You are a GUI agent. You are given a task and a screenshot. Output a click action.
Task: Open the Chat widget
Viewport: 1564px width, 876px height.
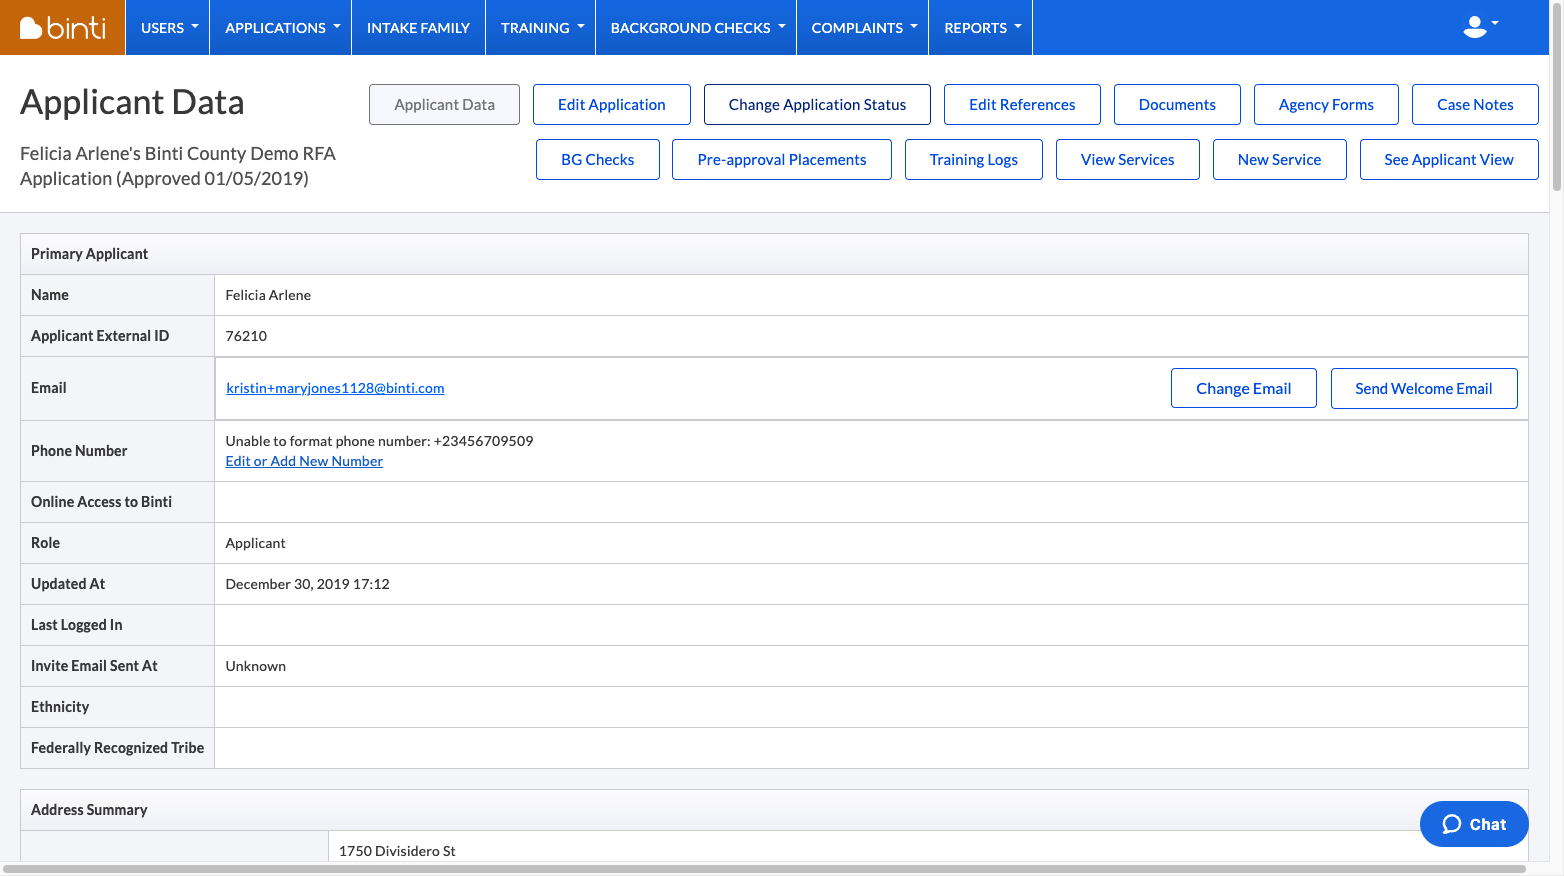[x=1474, y=824]
